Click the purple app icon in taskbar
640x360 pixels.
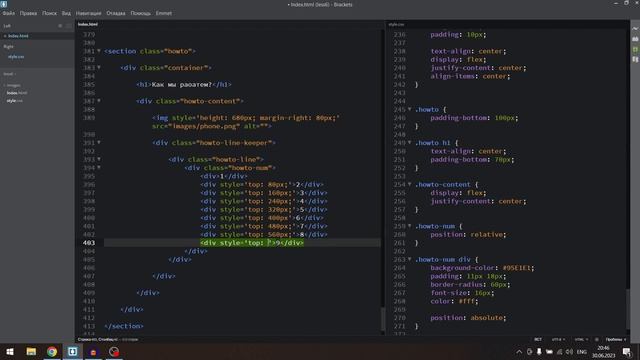[93, 351]
